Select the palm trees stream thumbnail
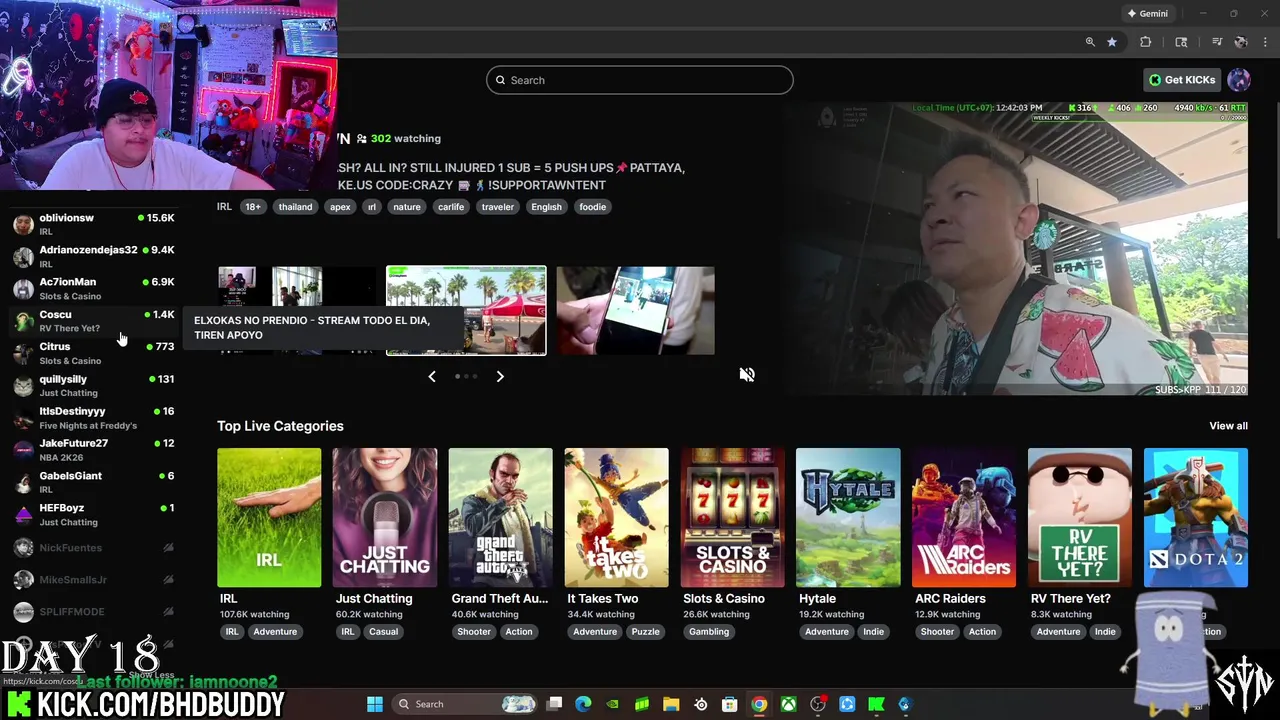This screenshot has width=1280, height=720. point(466,311)
